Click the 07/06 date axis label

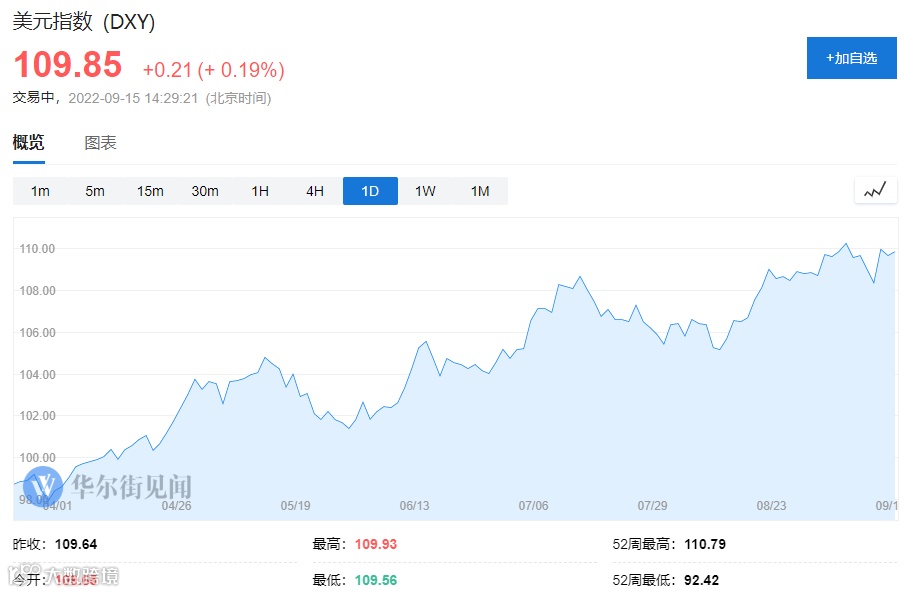click(x=533, y=506)
